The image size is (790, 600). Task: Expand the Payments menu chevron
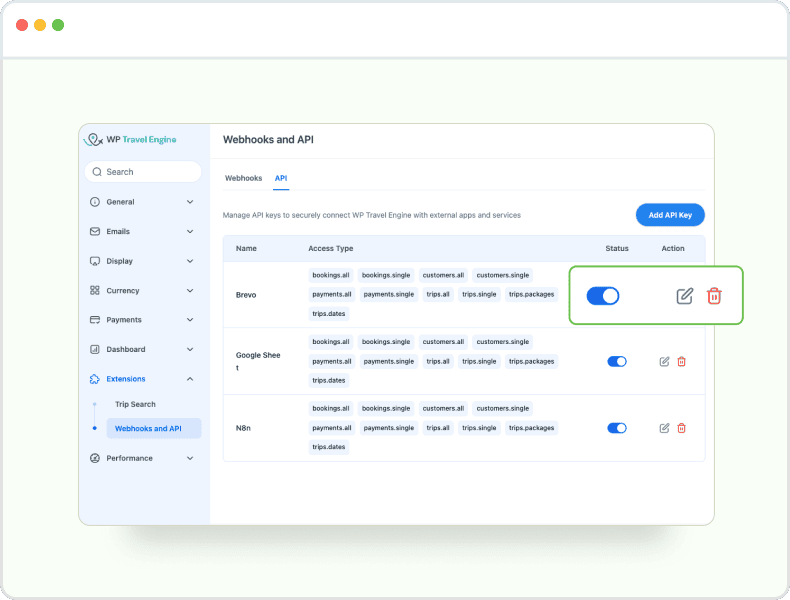tap(190, 319)
